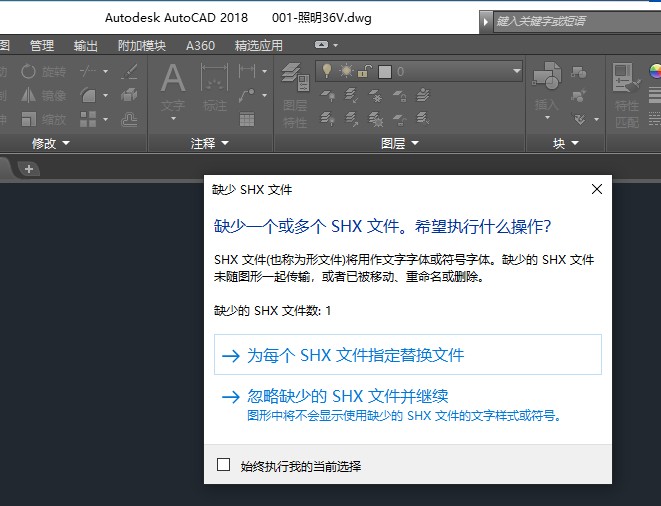This screenshot has height=506, width=661.
Task: Click the Table icon in annotation panel
Action: [248, 118]
